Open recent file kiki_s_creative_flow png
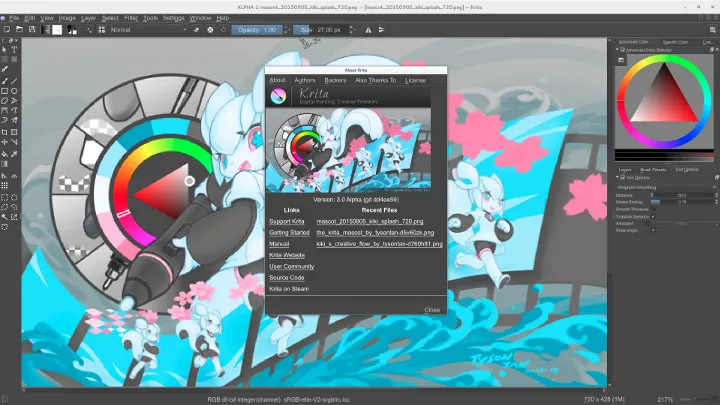Screen dimensions: 720x405 pos(380,244)
